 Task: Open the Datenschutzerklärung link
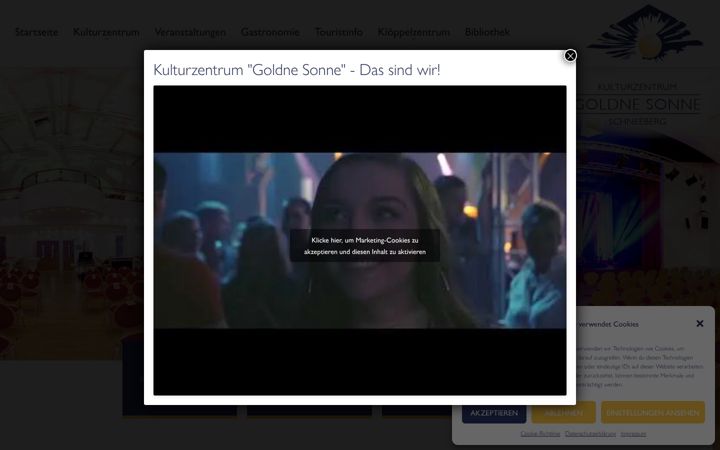[x=590, y=433]
